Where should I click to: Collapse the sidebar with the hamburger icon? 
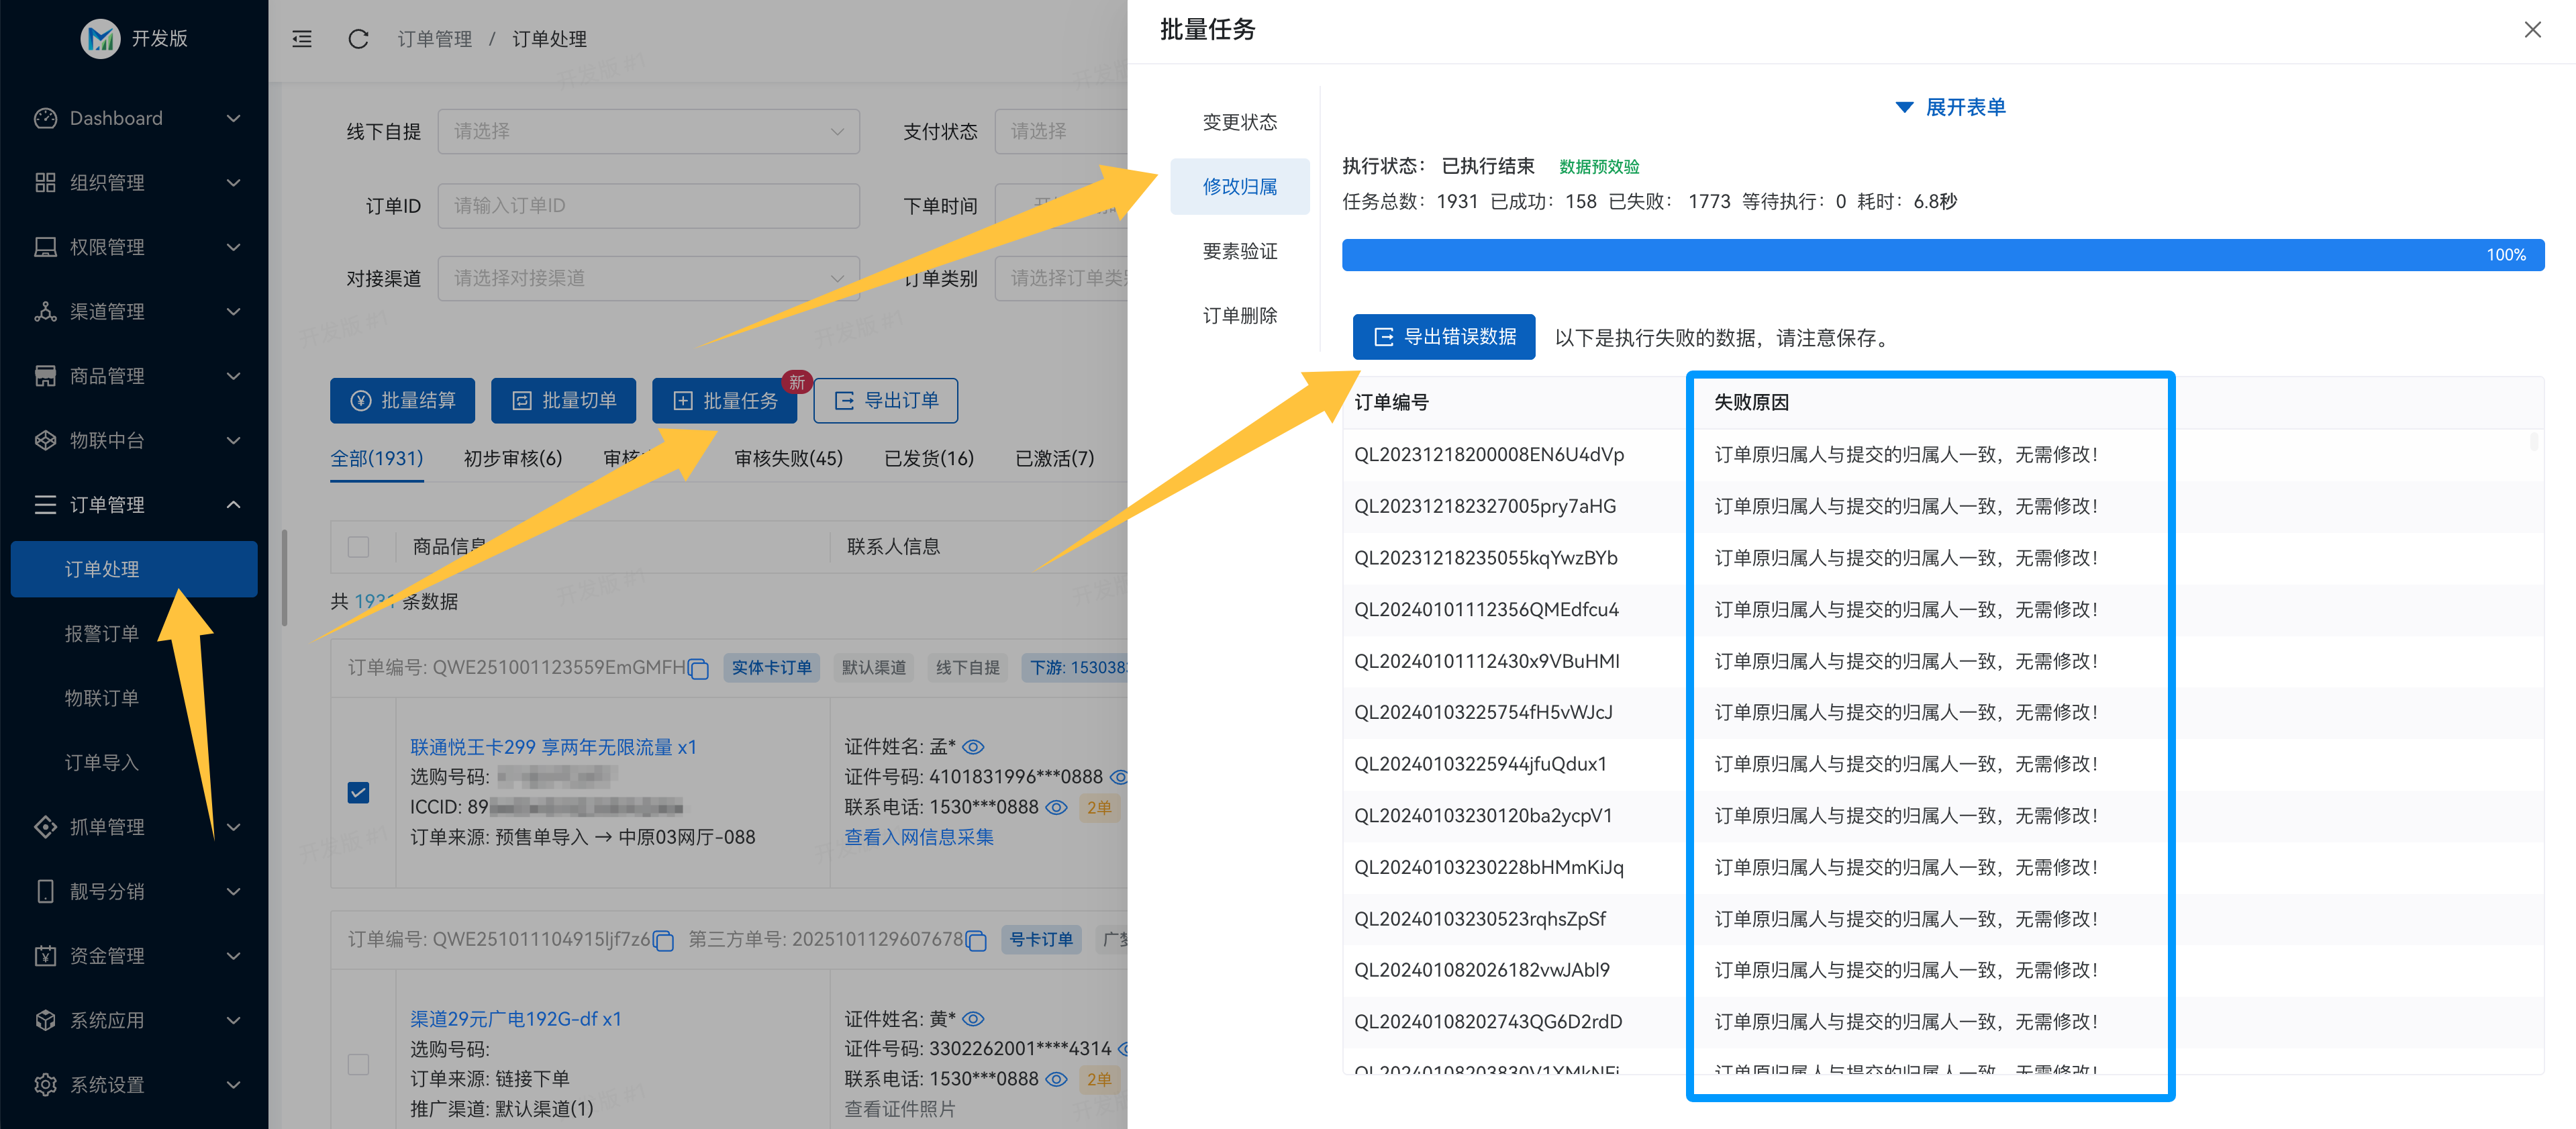[x=301, y=39]
